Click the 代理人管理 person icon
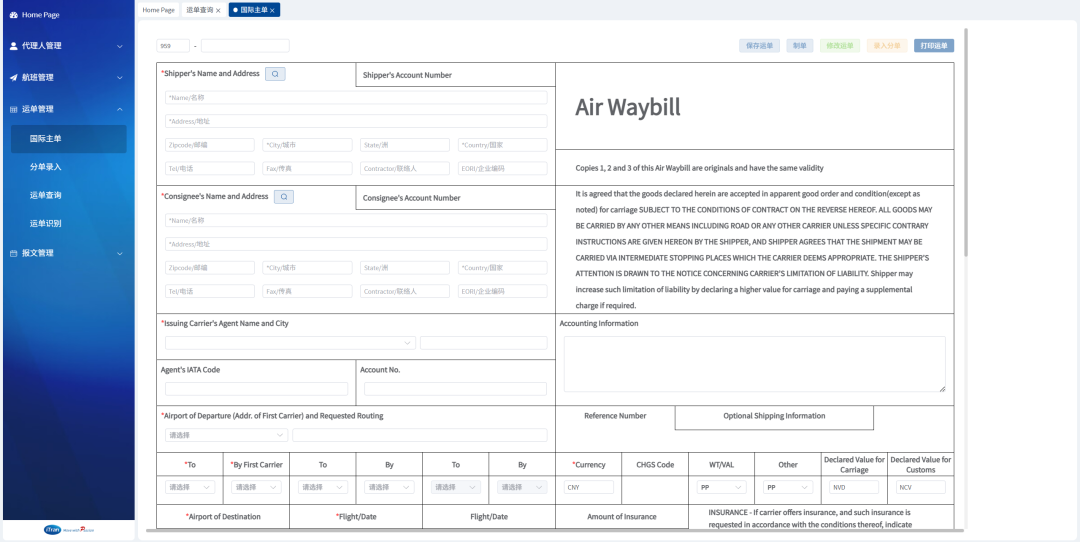1080x542 pixels. point(13,46)
